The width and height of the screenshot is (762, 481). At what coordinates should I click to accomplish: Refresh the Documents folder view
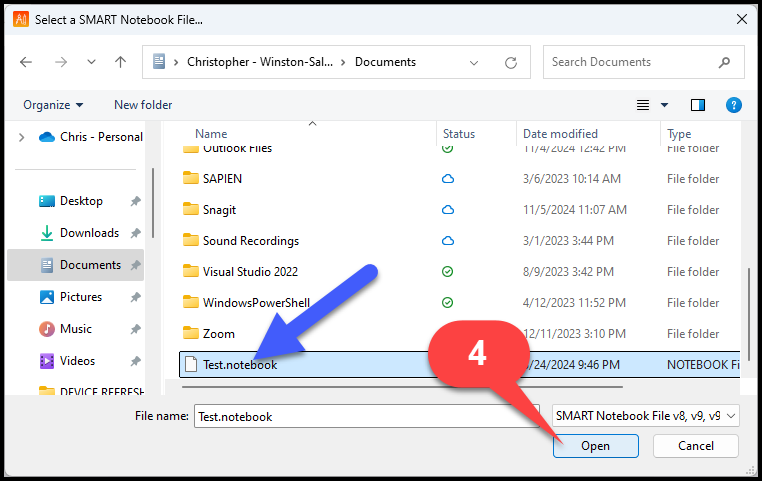pyautogui.click(x=511, y=62)
